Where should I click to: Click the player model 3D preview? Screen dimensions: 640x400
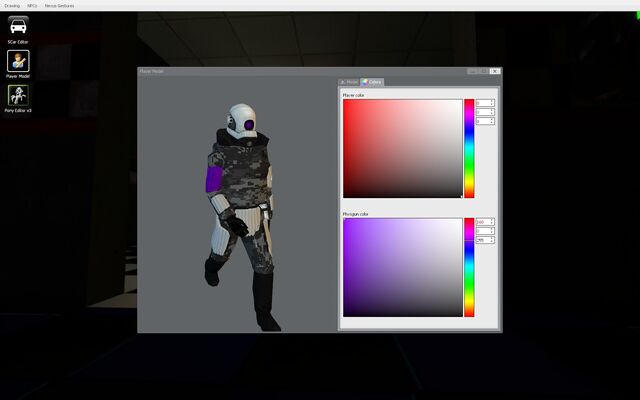[238, 204]
